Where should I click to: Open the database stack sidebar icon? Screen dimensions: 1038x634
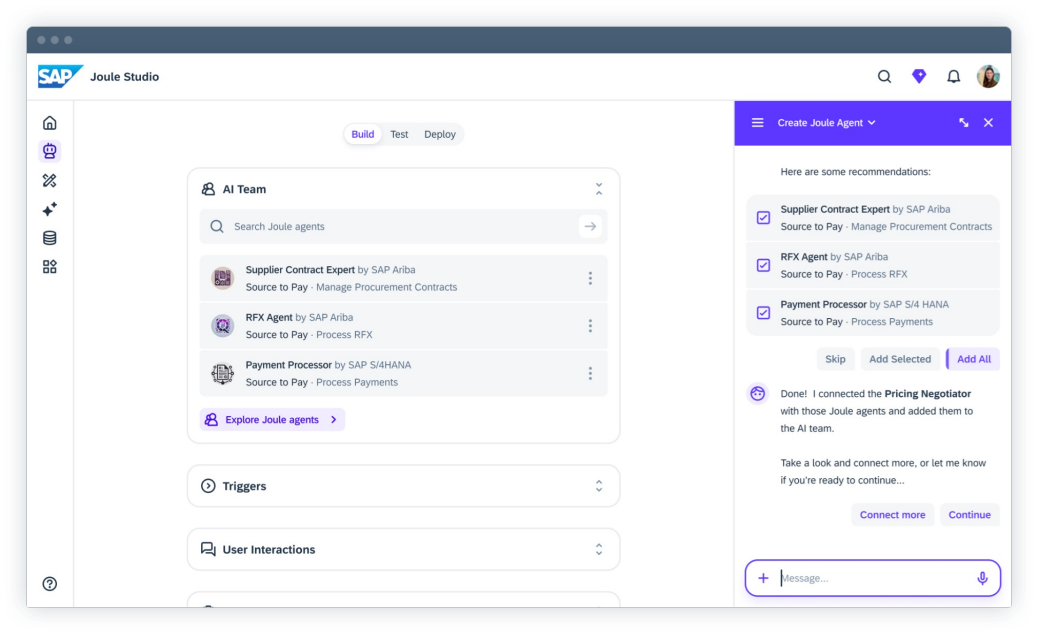(50, 238)
